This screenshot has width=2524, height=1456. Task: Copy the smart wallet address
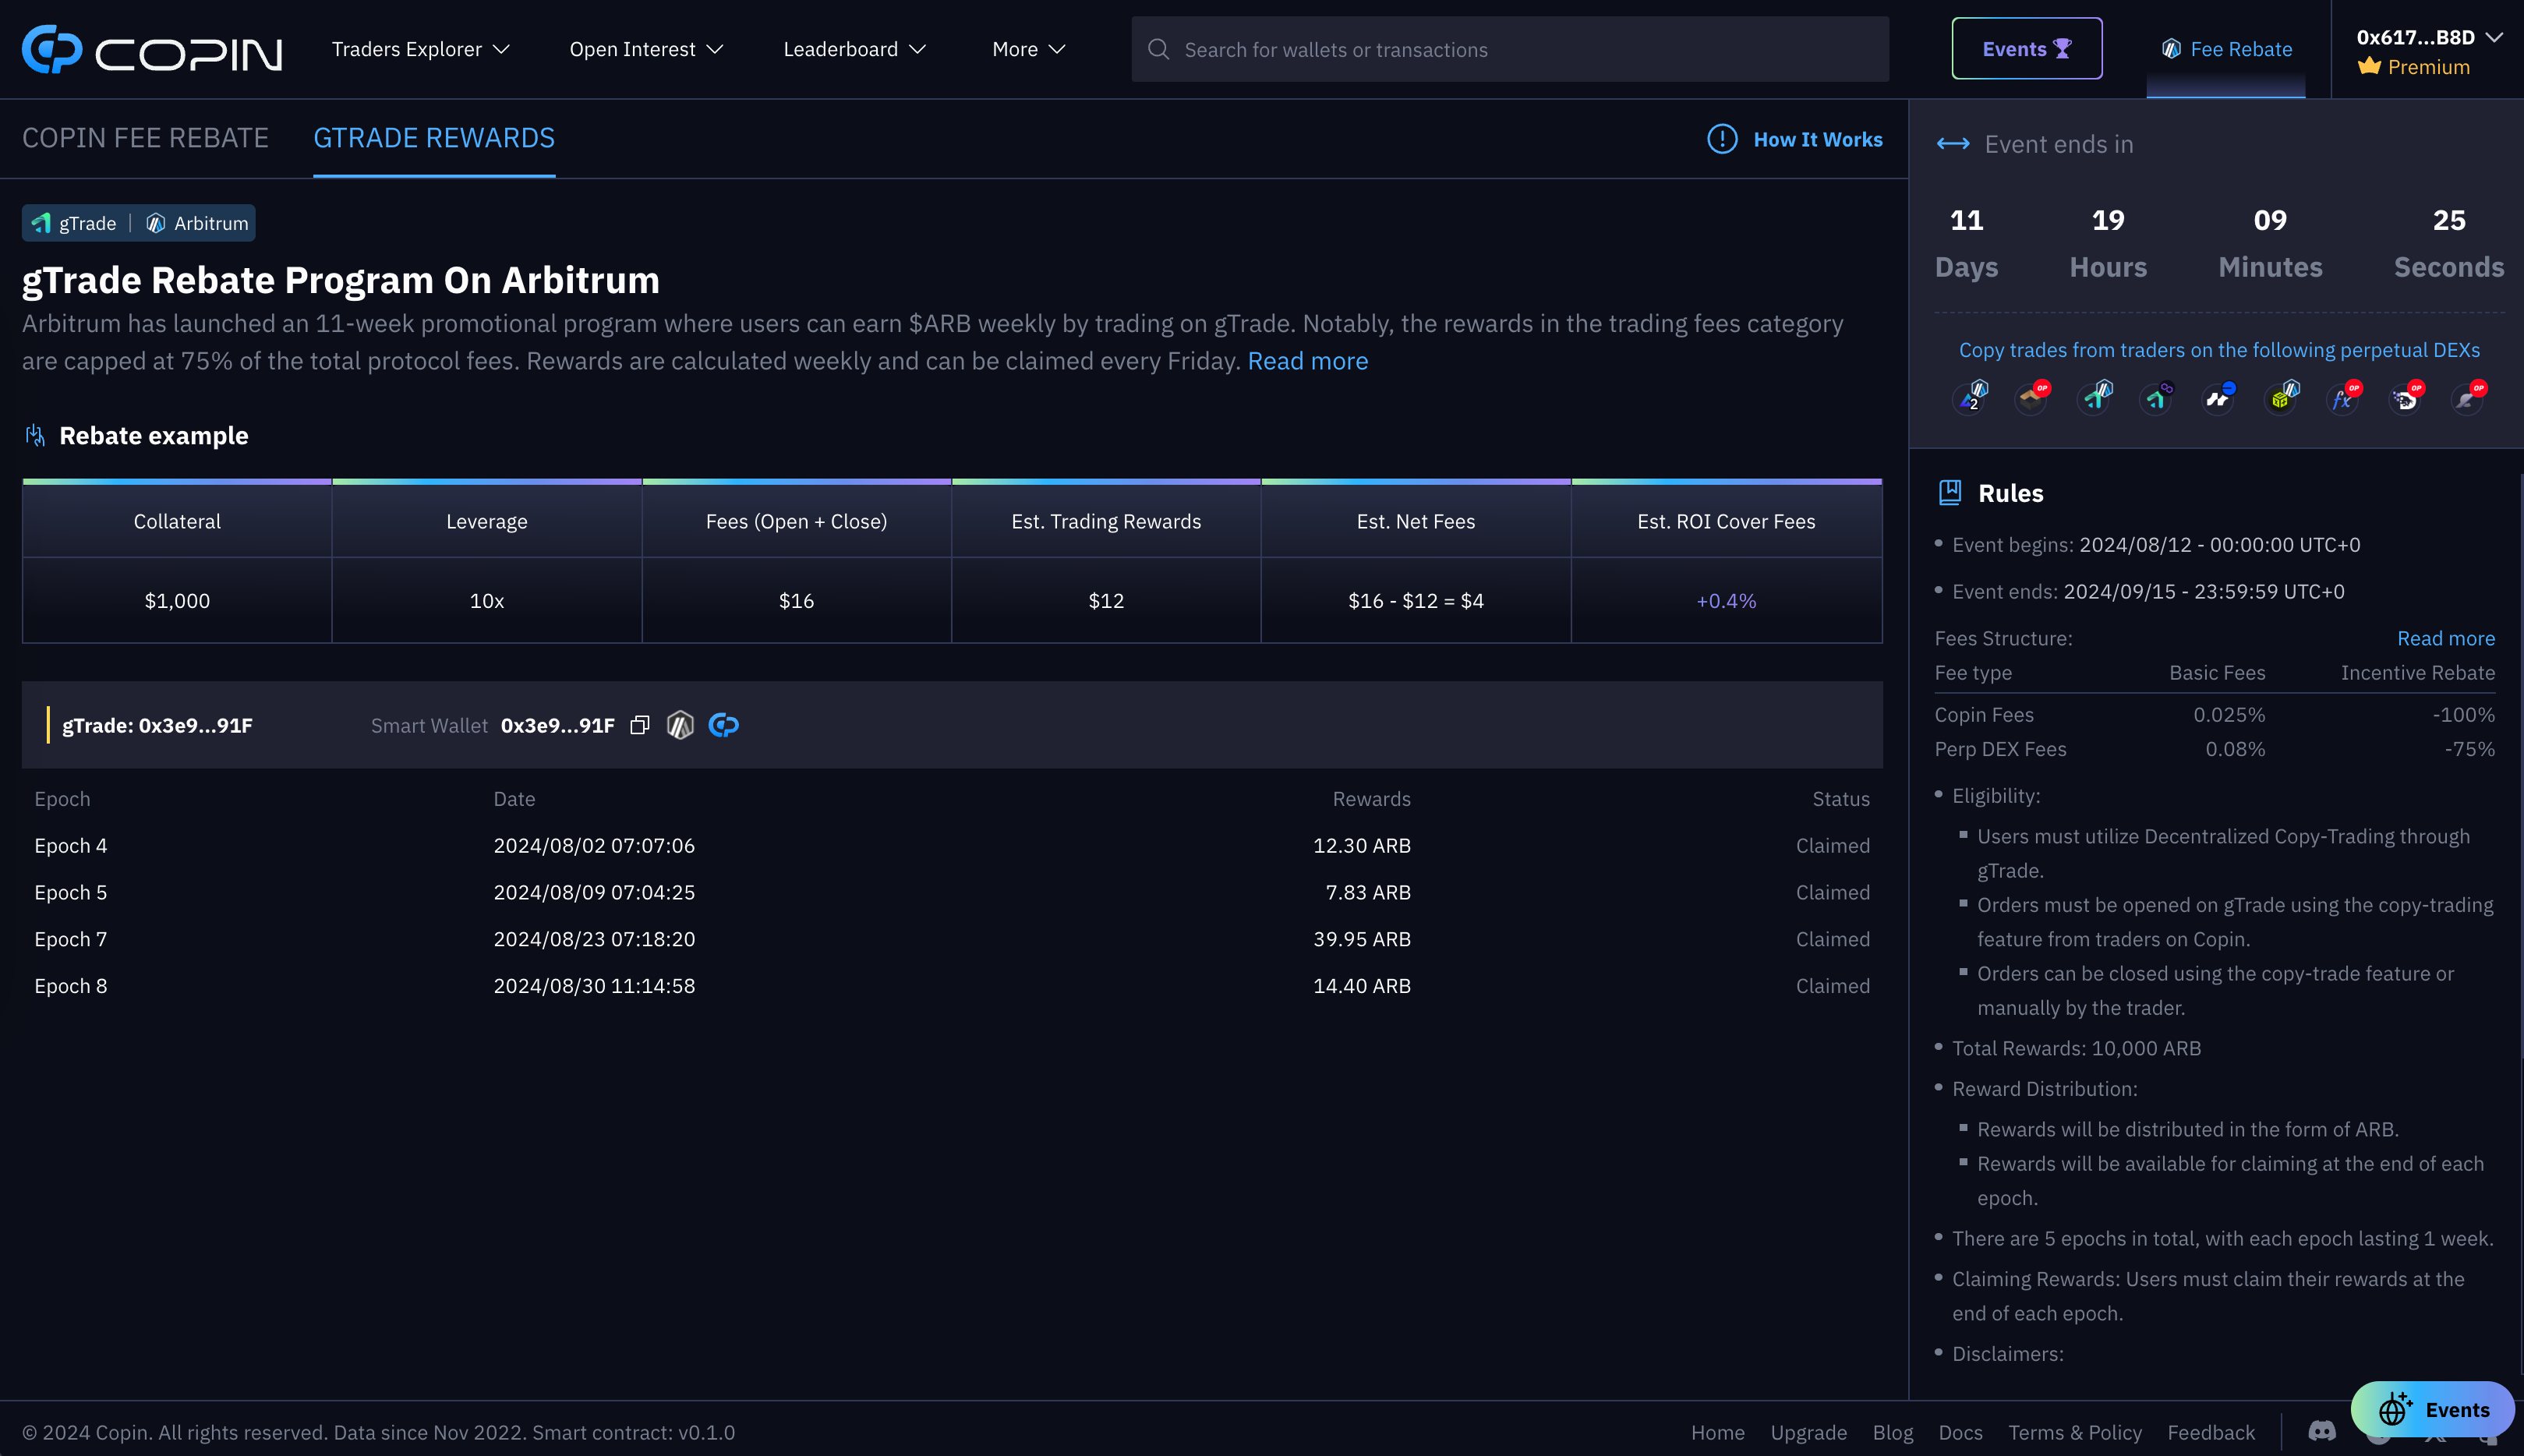pyautogui.click(x=640, y=725)
